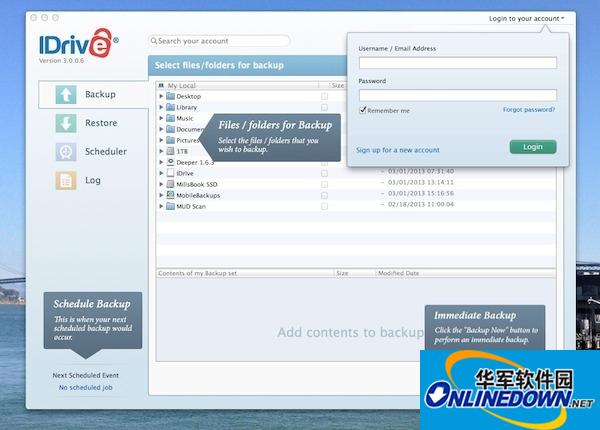This screenshot has height=430, width=600.
Task: Click the lower pane Size column header
Action: click(x=342, y=273)
